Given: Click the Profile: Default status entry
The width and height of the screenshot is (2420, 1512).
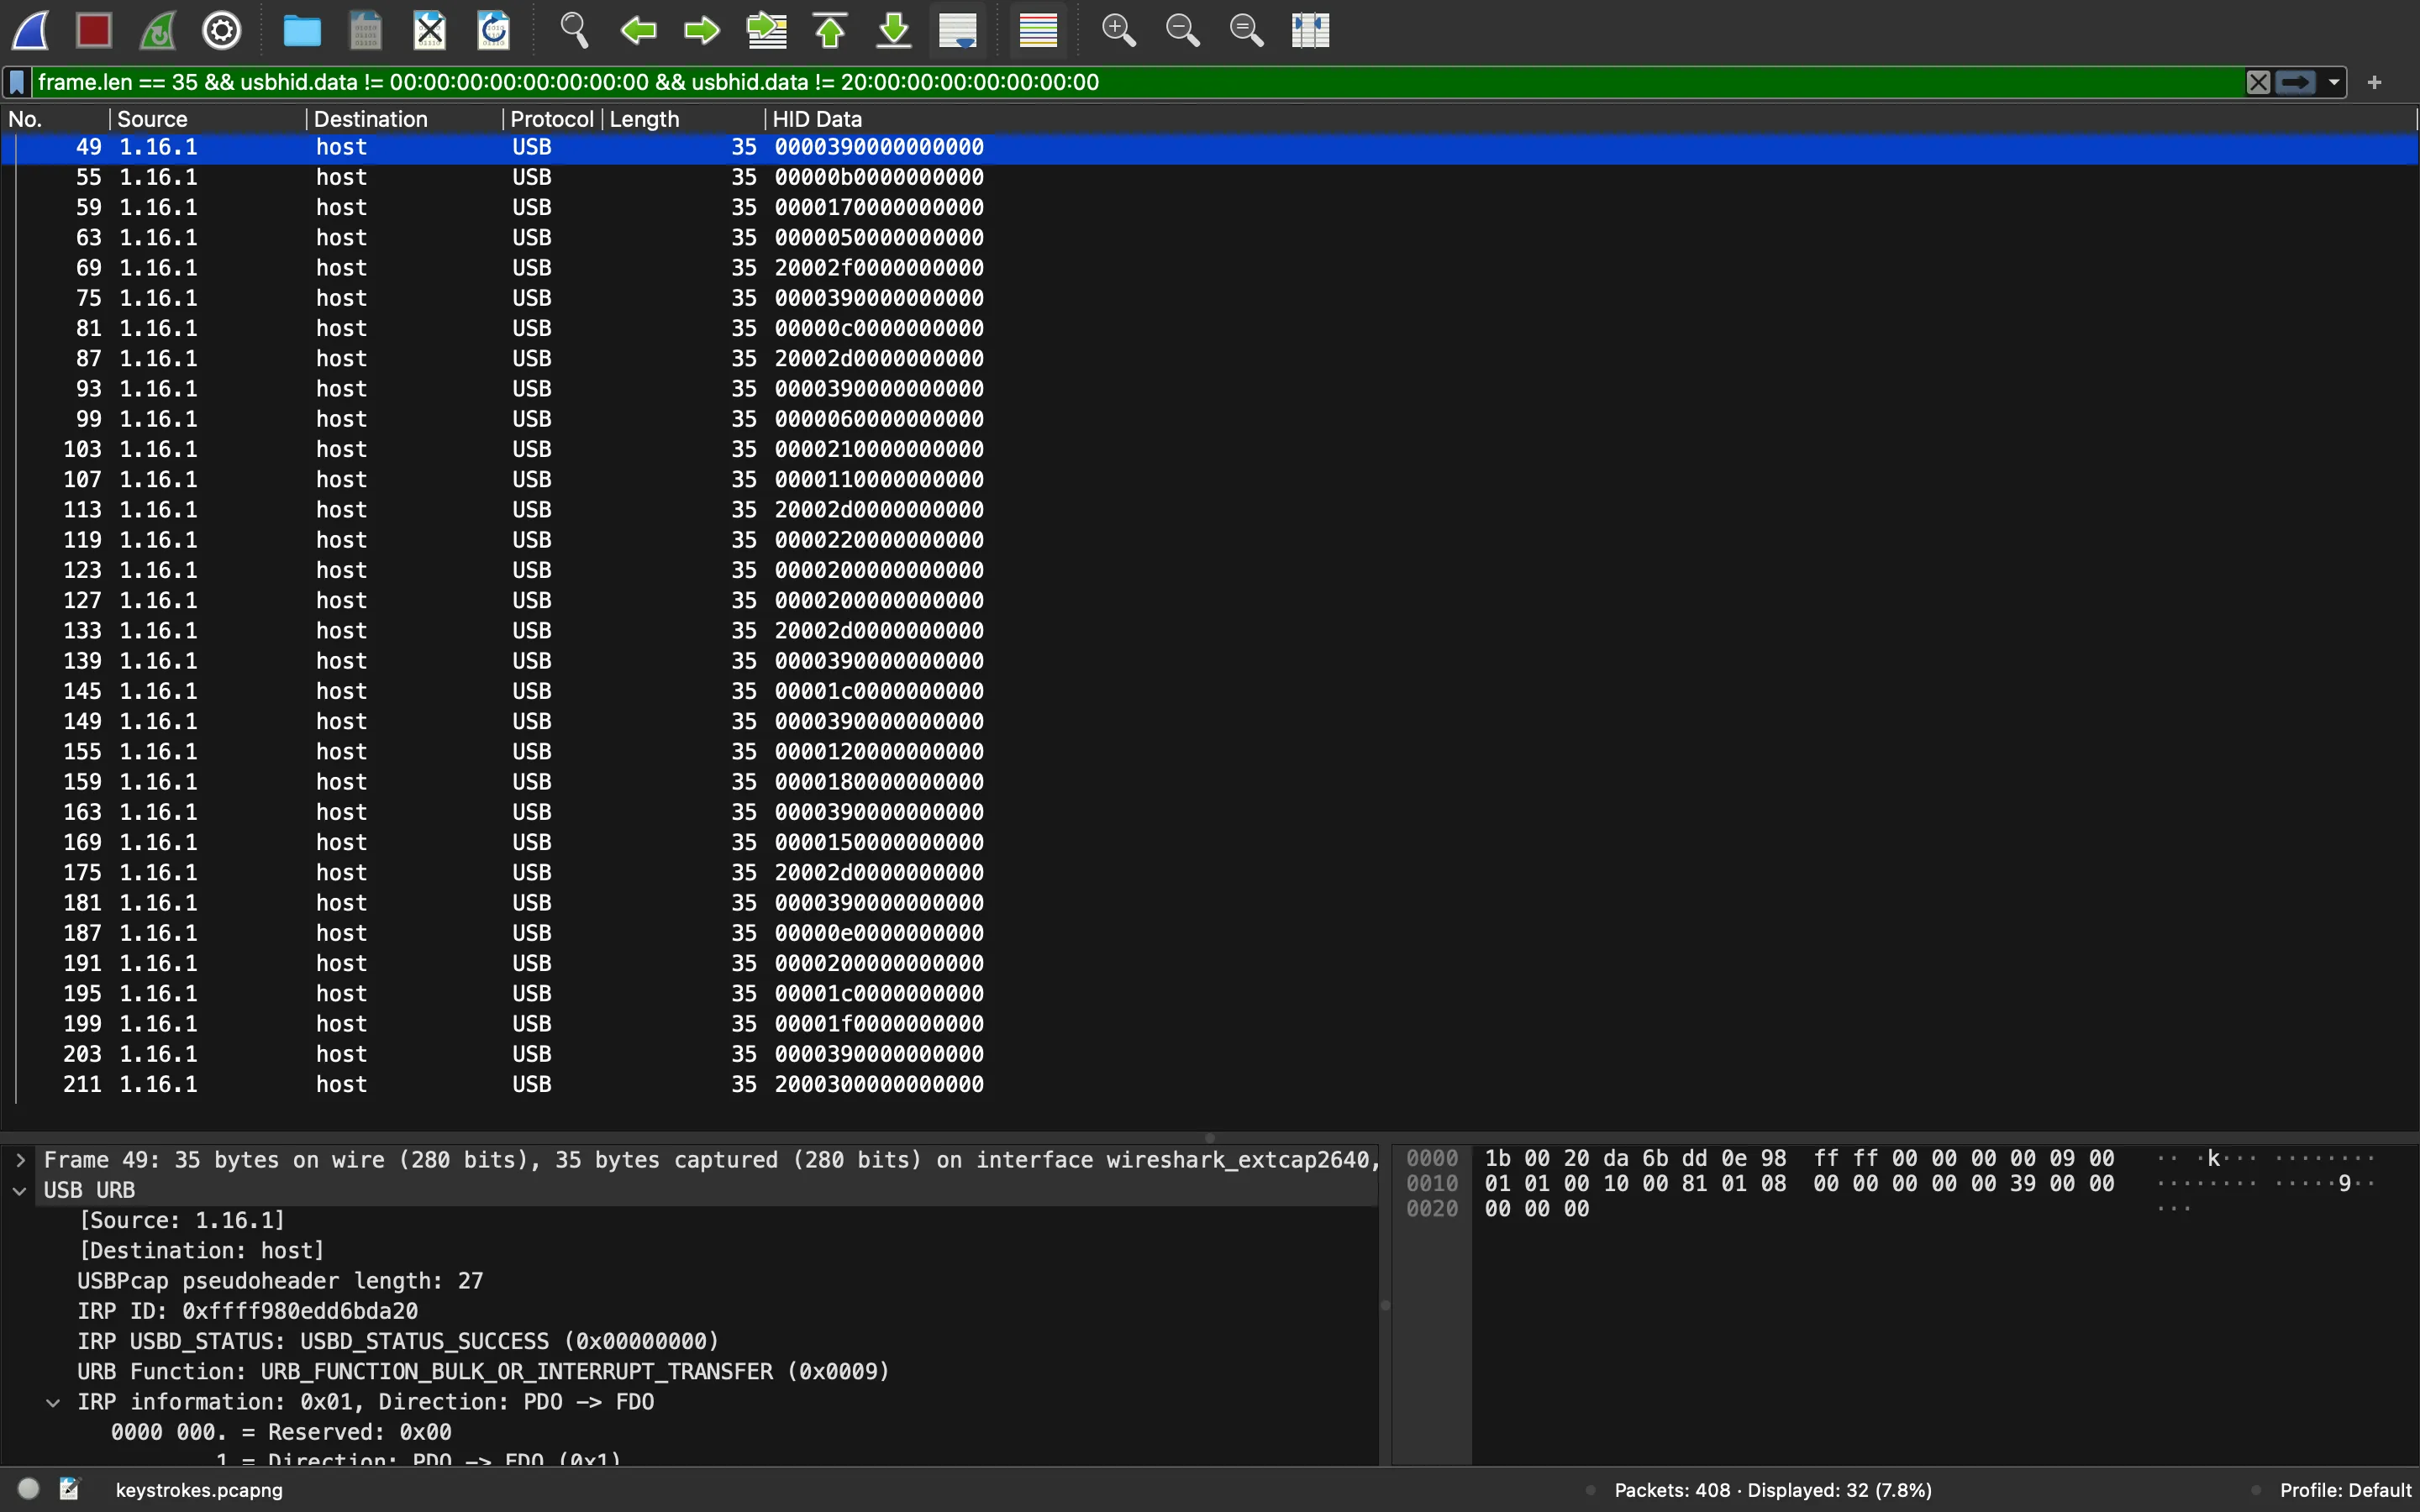Looking at the screenshot, I should click(x=2345, y=1490).
